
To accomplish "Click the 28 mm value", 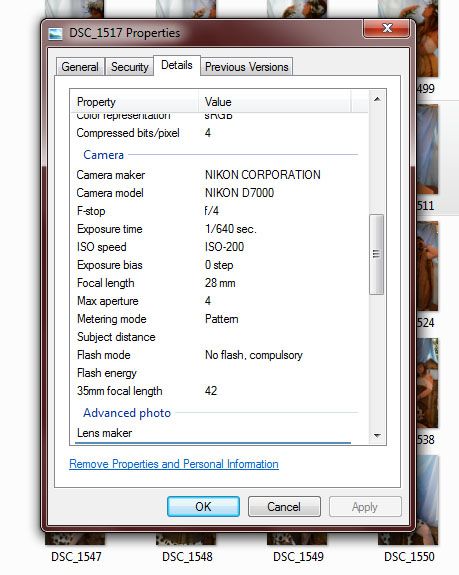I will (x=220, y=283).
